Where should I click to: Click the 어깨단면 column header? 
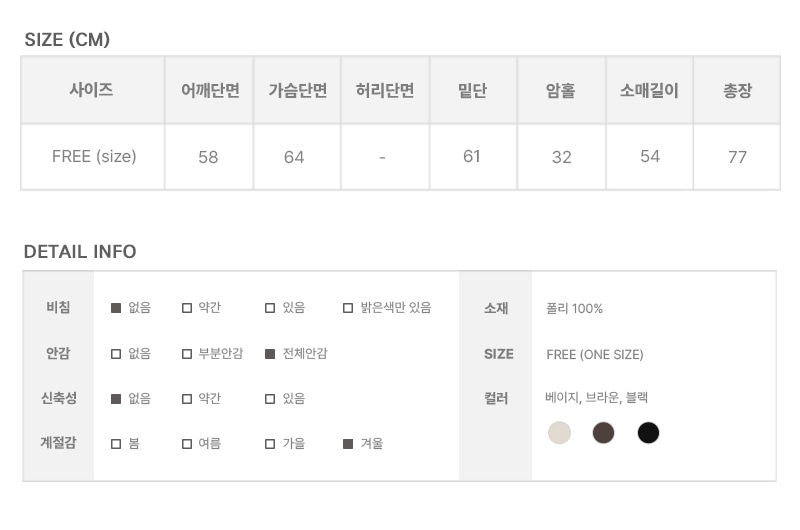(209, 90)
